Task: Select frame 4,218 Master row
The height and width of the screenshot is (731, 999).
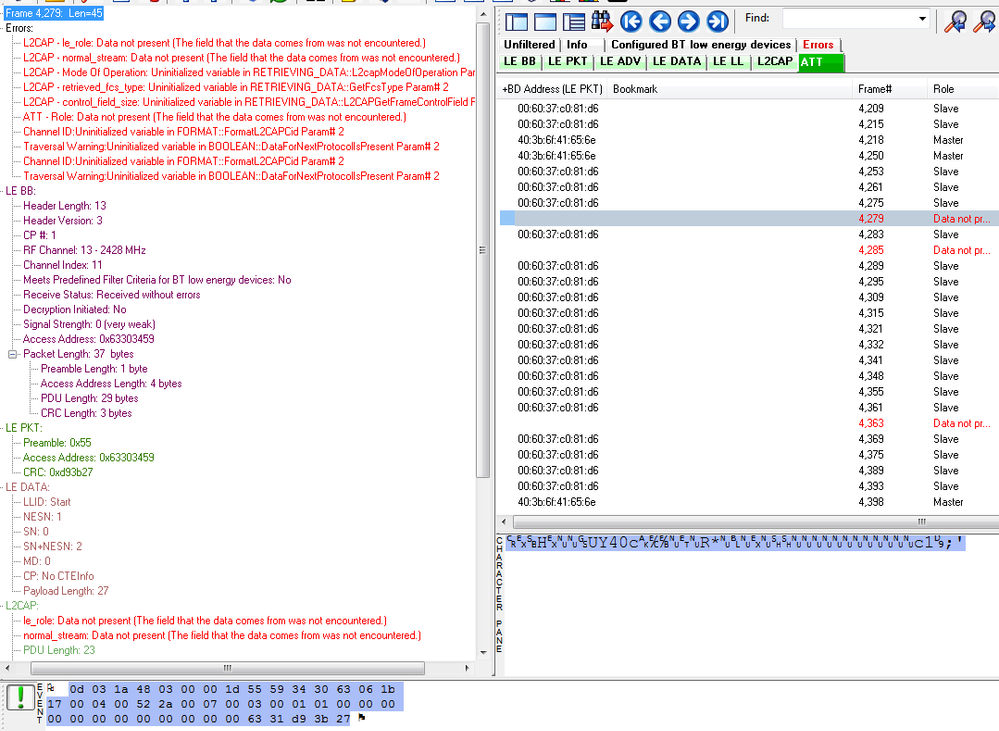Action: click(x=749, y=140)
